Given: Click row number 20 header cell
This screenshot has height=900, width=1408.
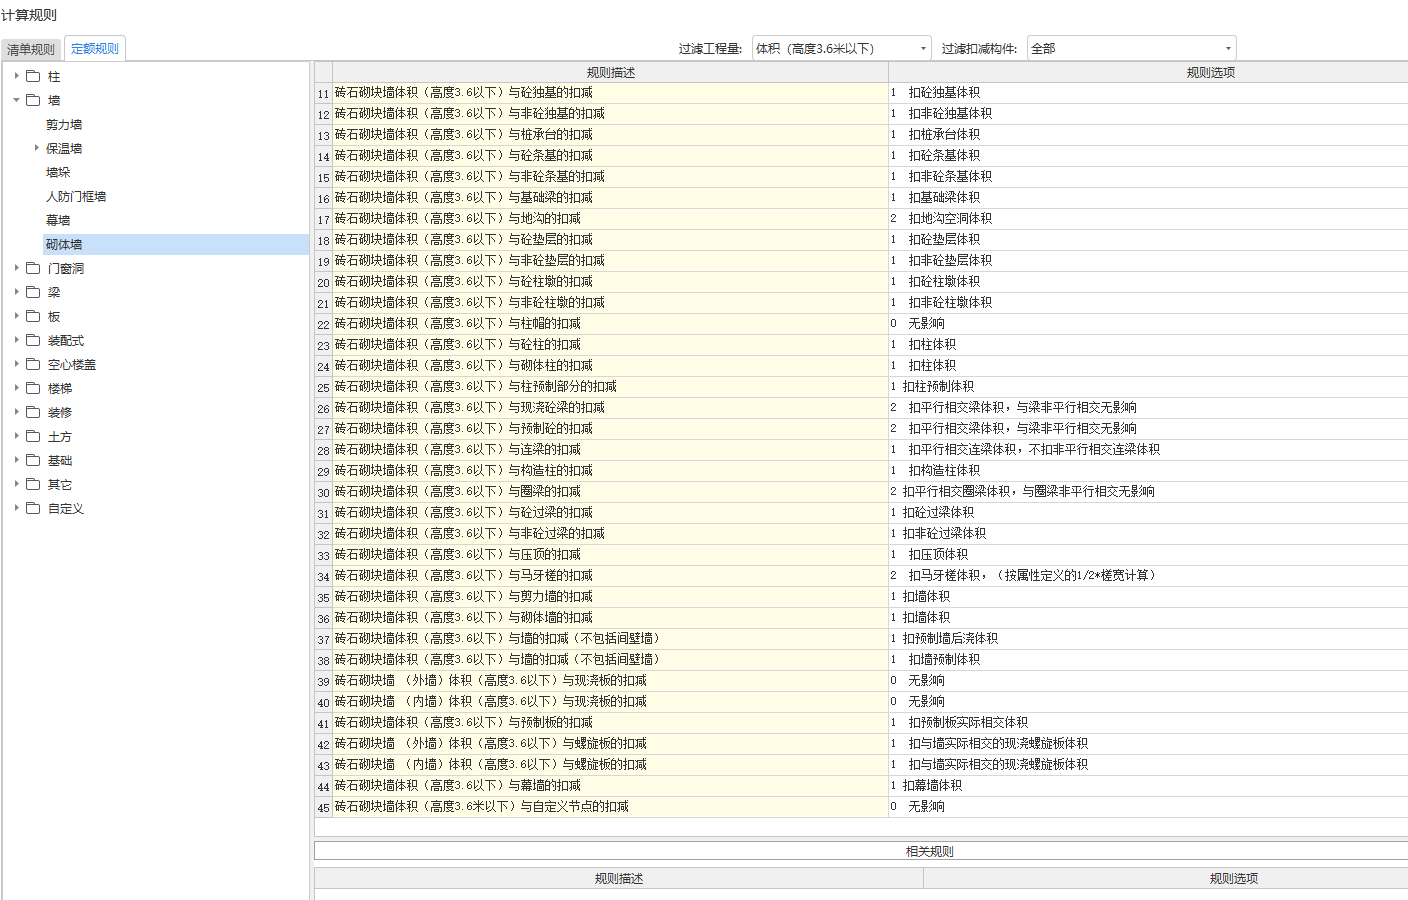Looking at the screenshot, I should tap(324, 283).
